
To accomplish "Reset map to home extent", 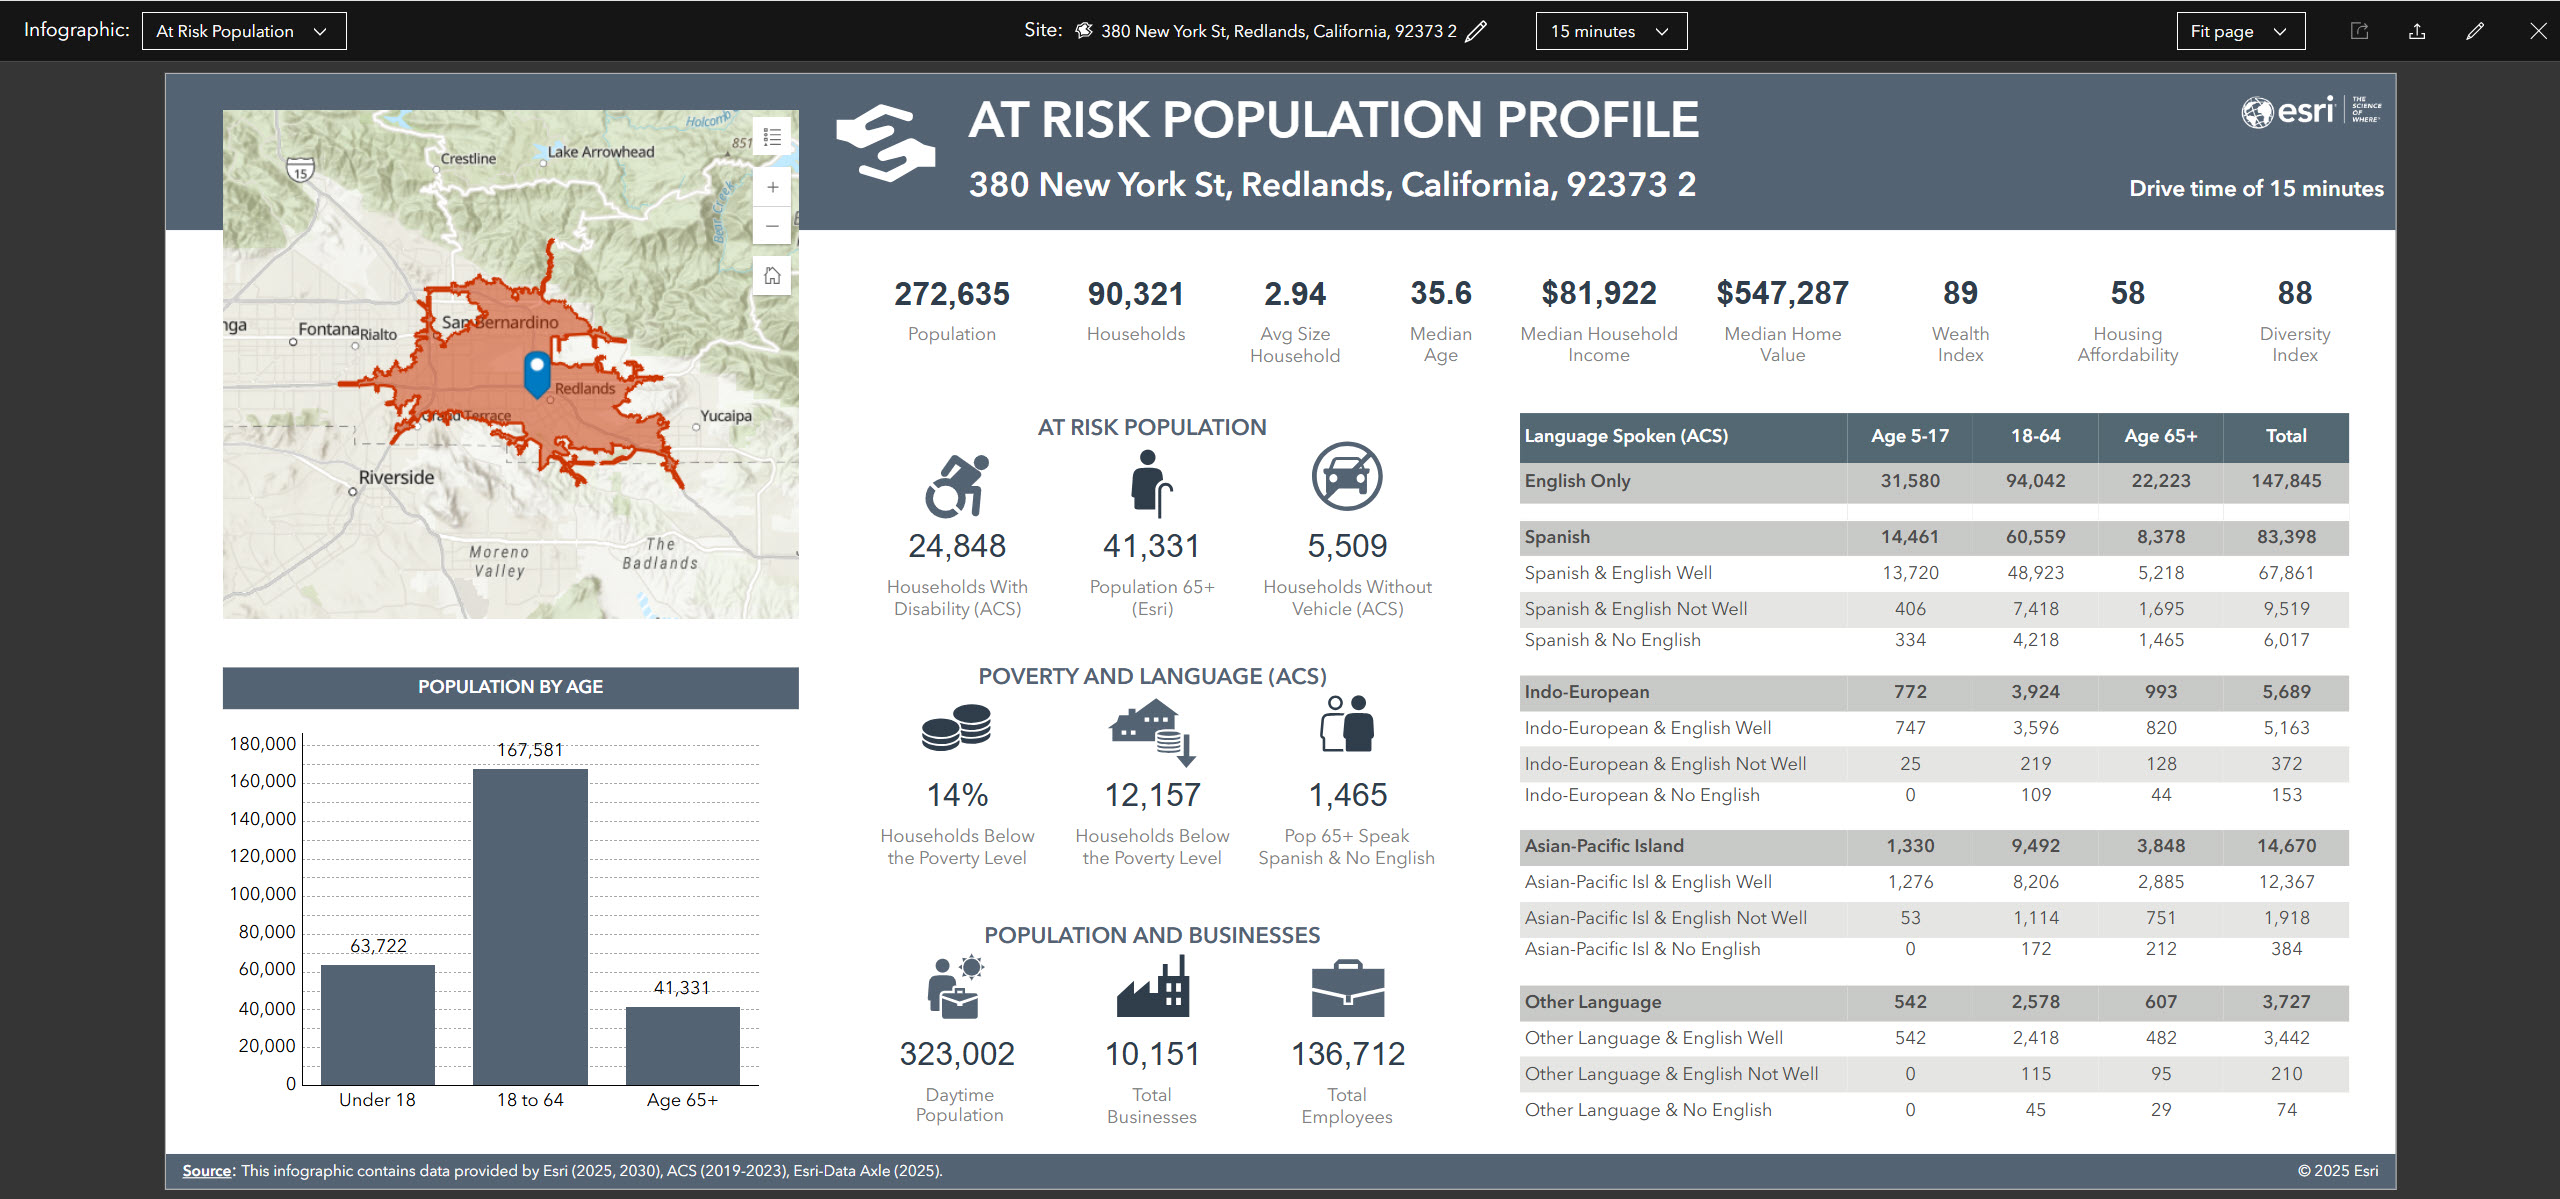I will click(x=772, y=275).
